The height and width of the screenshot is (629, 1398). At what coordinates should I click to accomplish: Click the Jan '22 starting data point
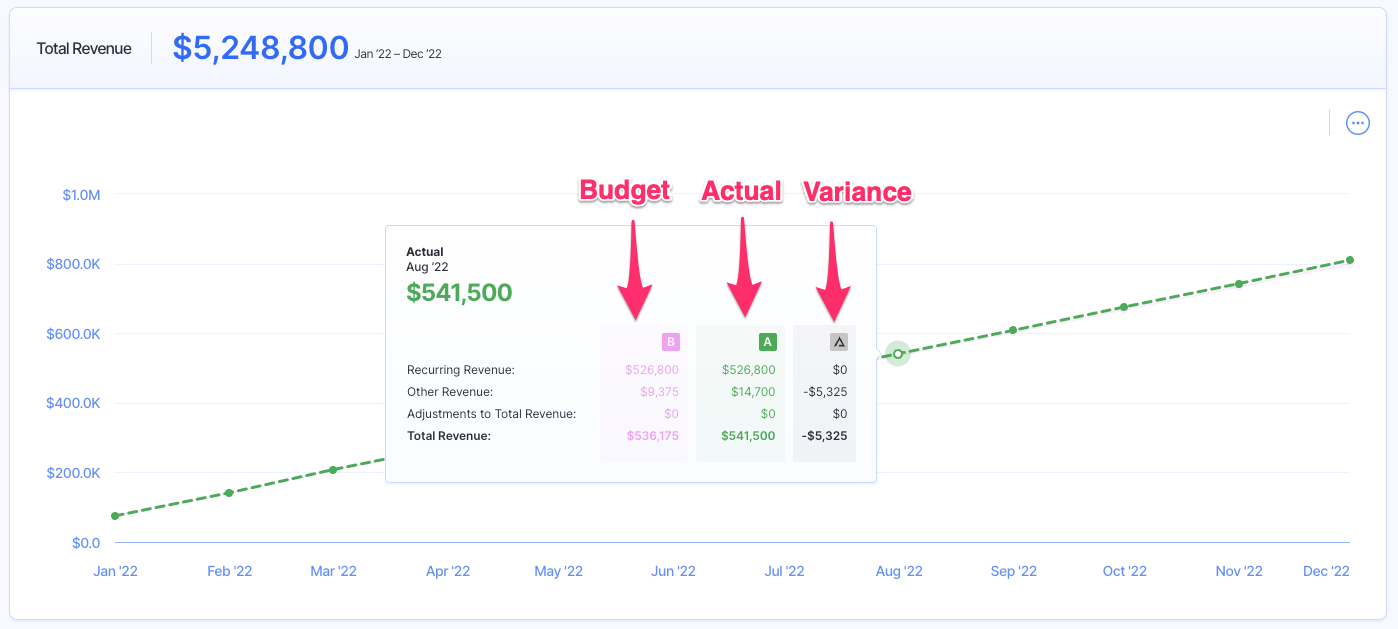115,515
